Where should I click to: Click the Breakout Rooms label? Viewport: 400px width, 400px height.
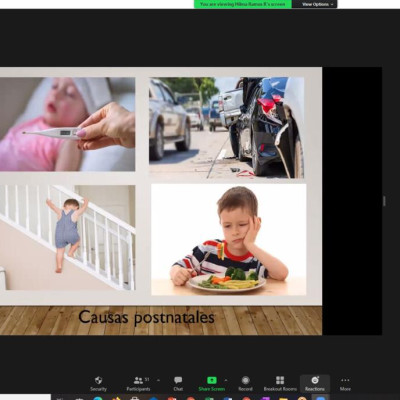pyautogui.click(x=280, y=389)
